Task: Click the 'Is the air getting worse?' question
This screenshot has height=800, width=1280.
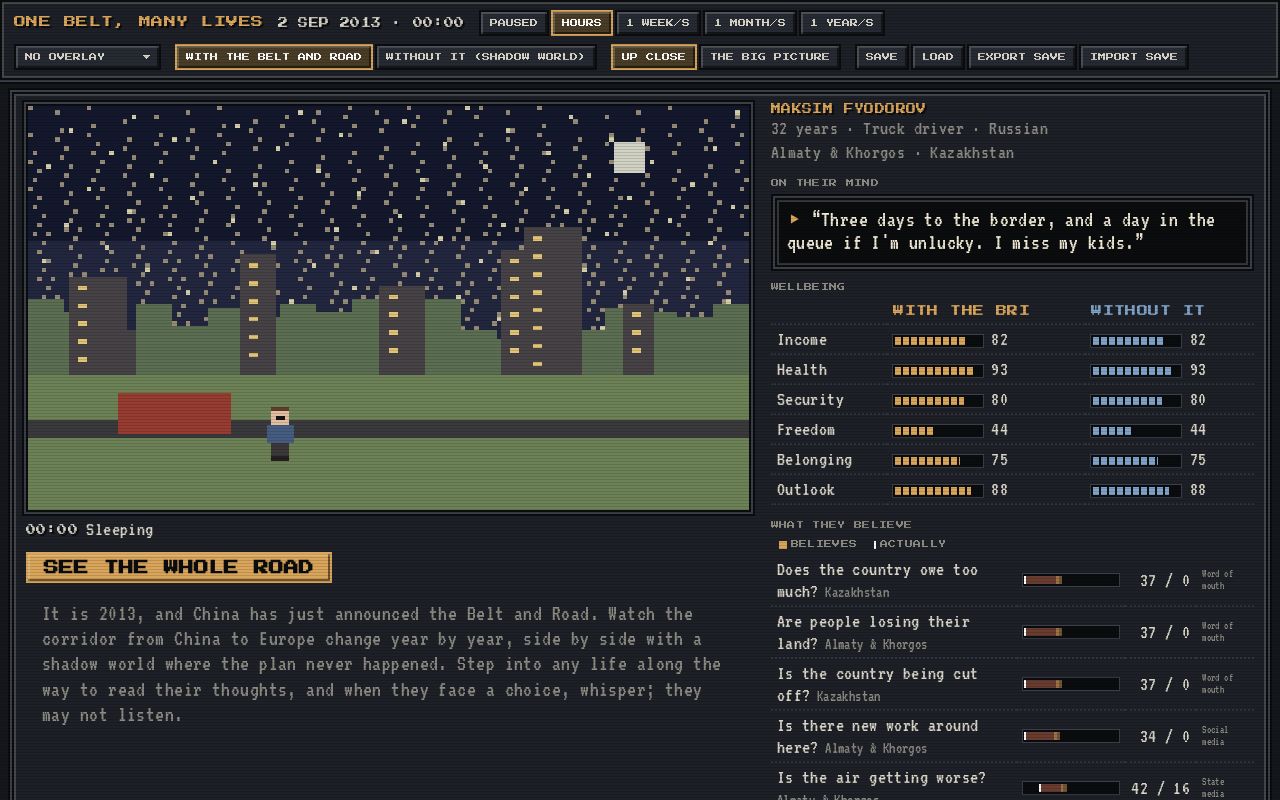Action: tap(881, 778)
